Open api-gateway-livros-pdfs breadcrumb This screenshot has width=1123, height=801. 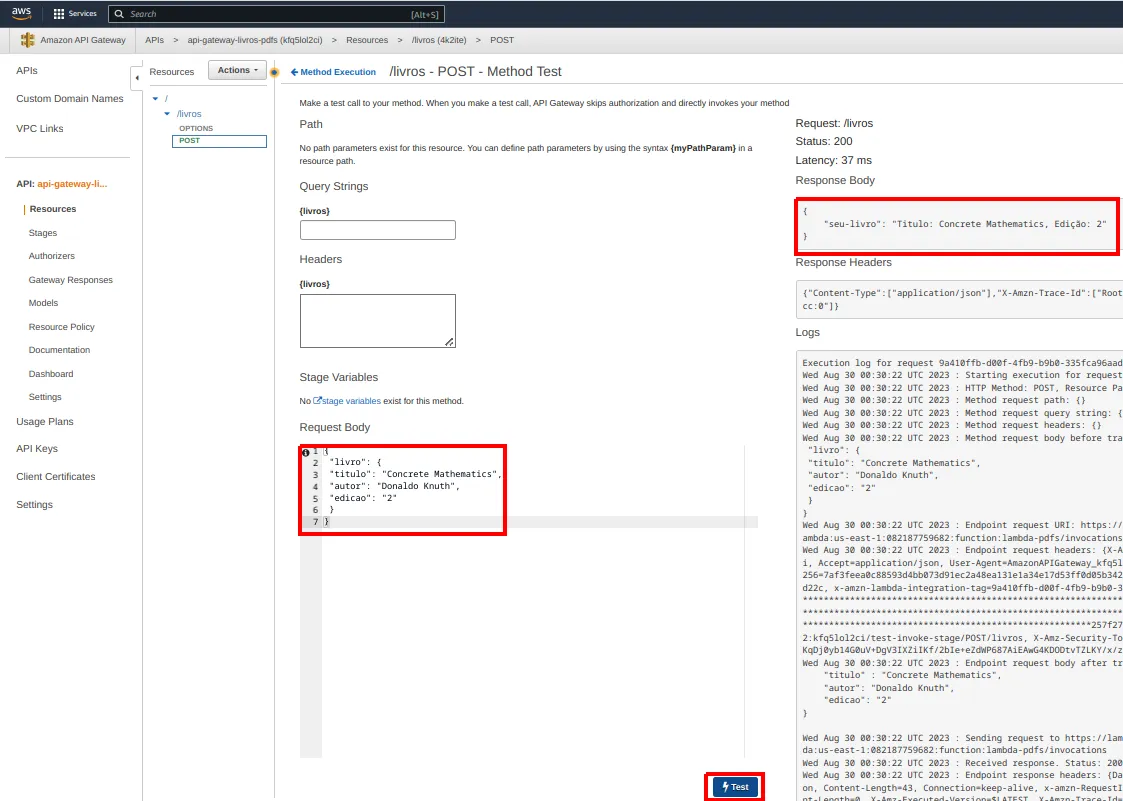tap(255, 40)
